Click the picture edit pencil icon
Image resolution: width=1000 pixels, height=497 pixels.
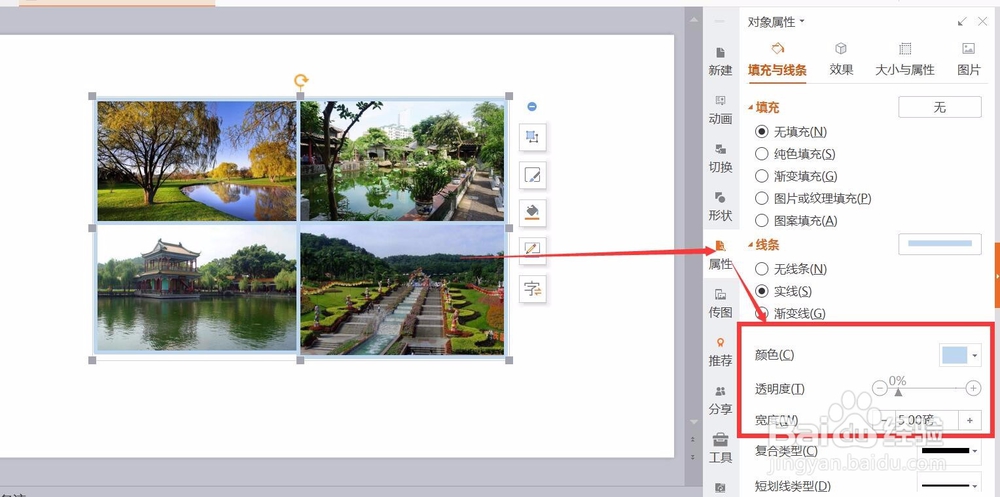click(x=533, y=174)
